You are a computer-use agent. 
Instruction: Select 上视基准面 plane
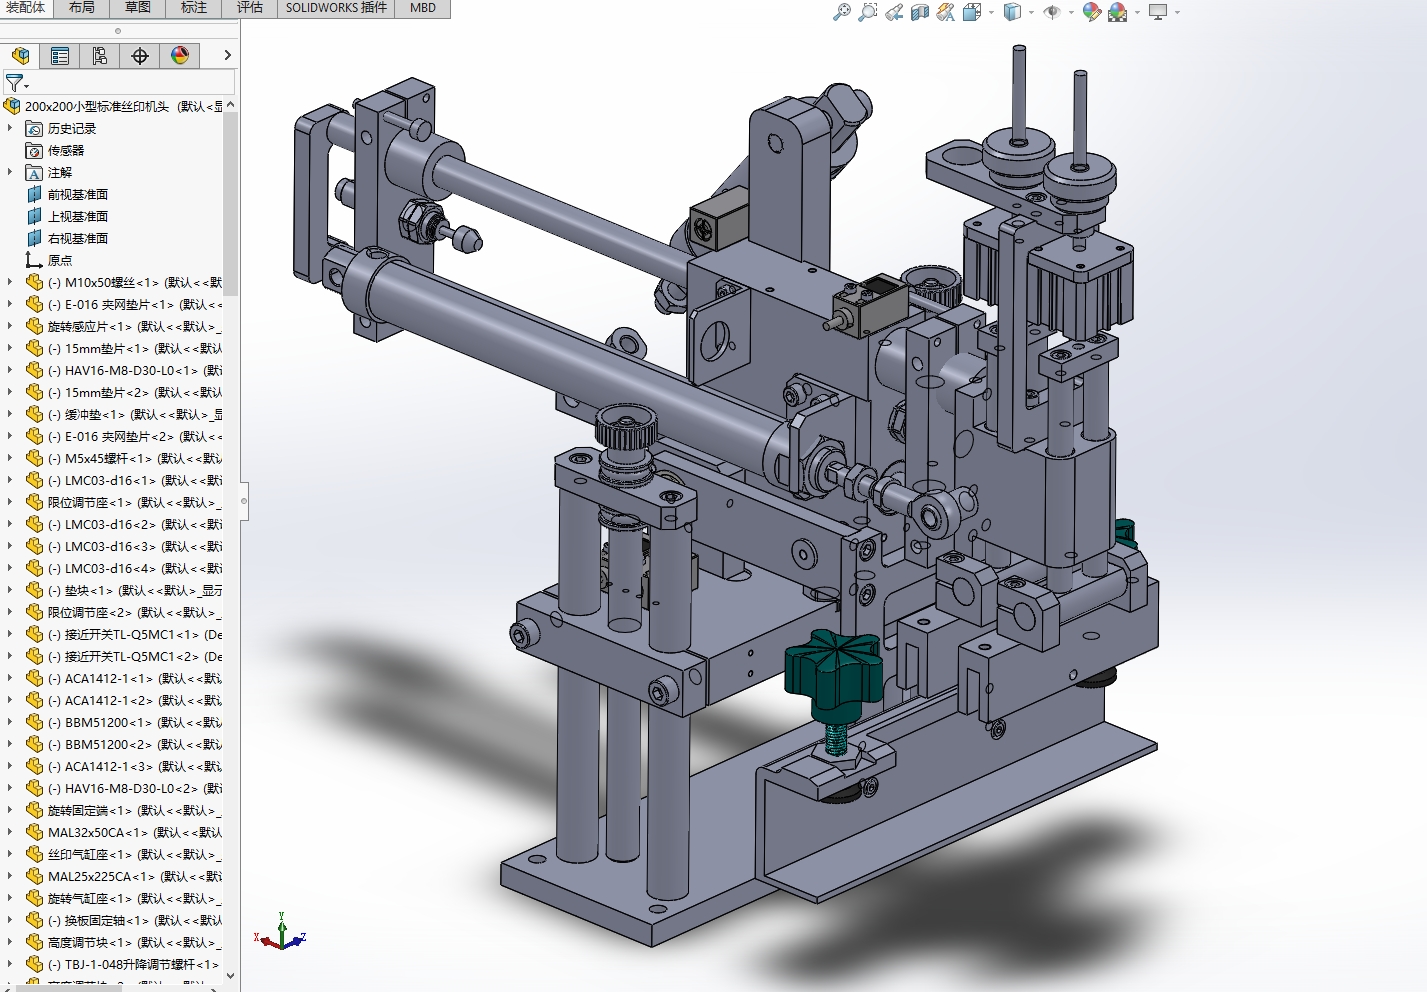coord(78,216)
